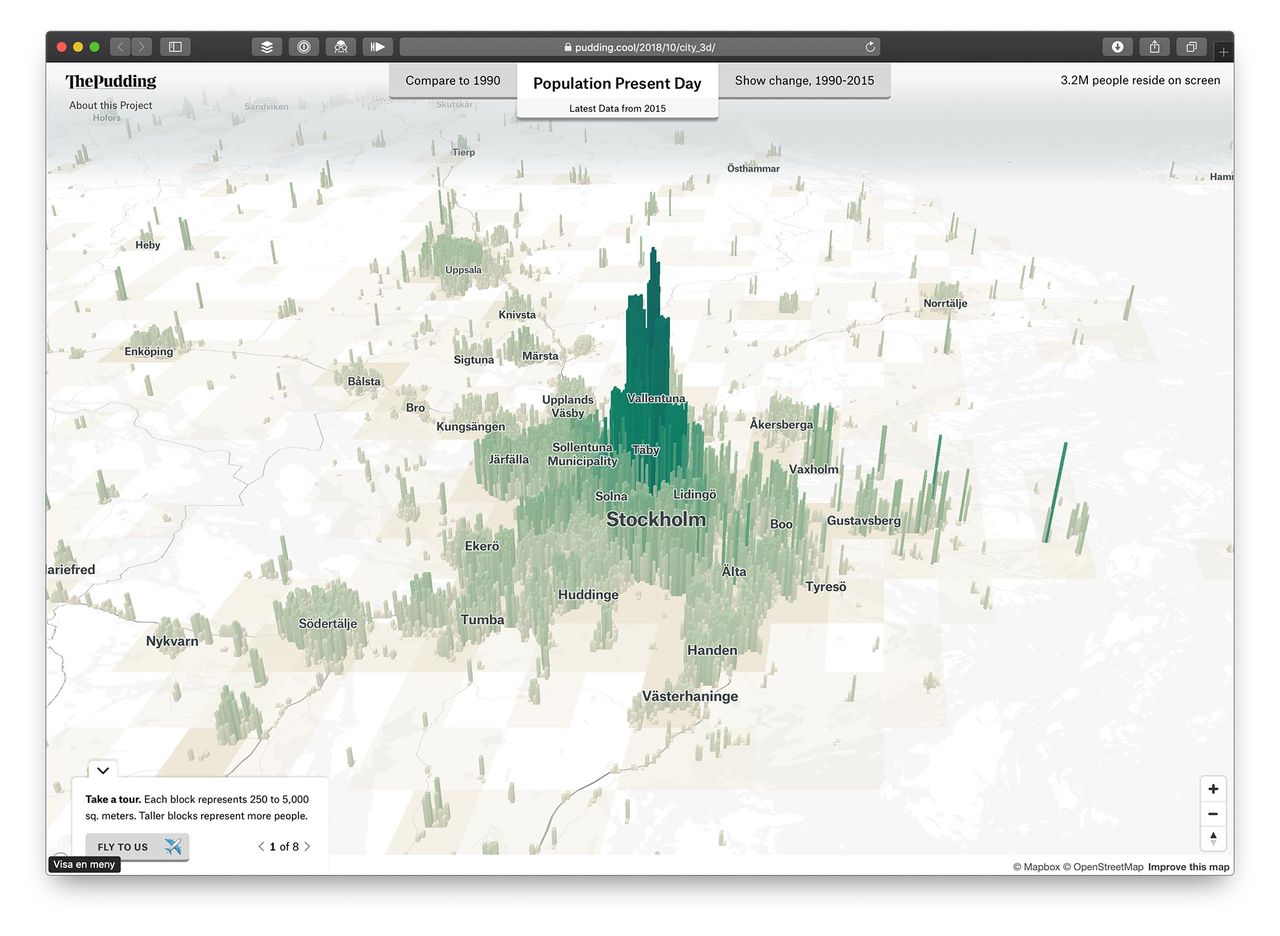Click the Ekerö map label
The image size is (1280, 936).
point(482,547)
